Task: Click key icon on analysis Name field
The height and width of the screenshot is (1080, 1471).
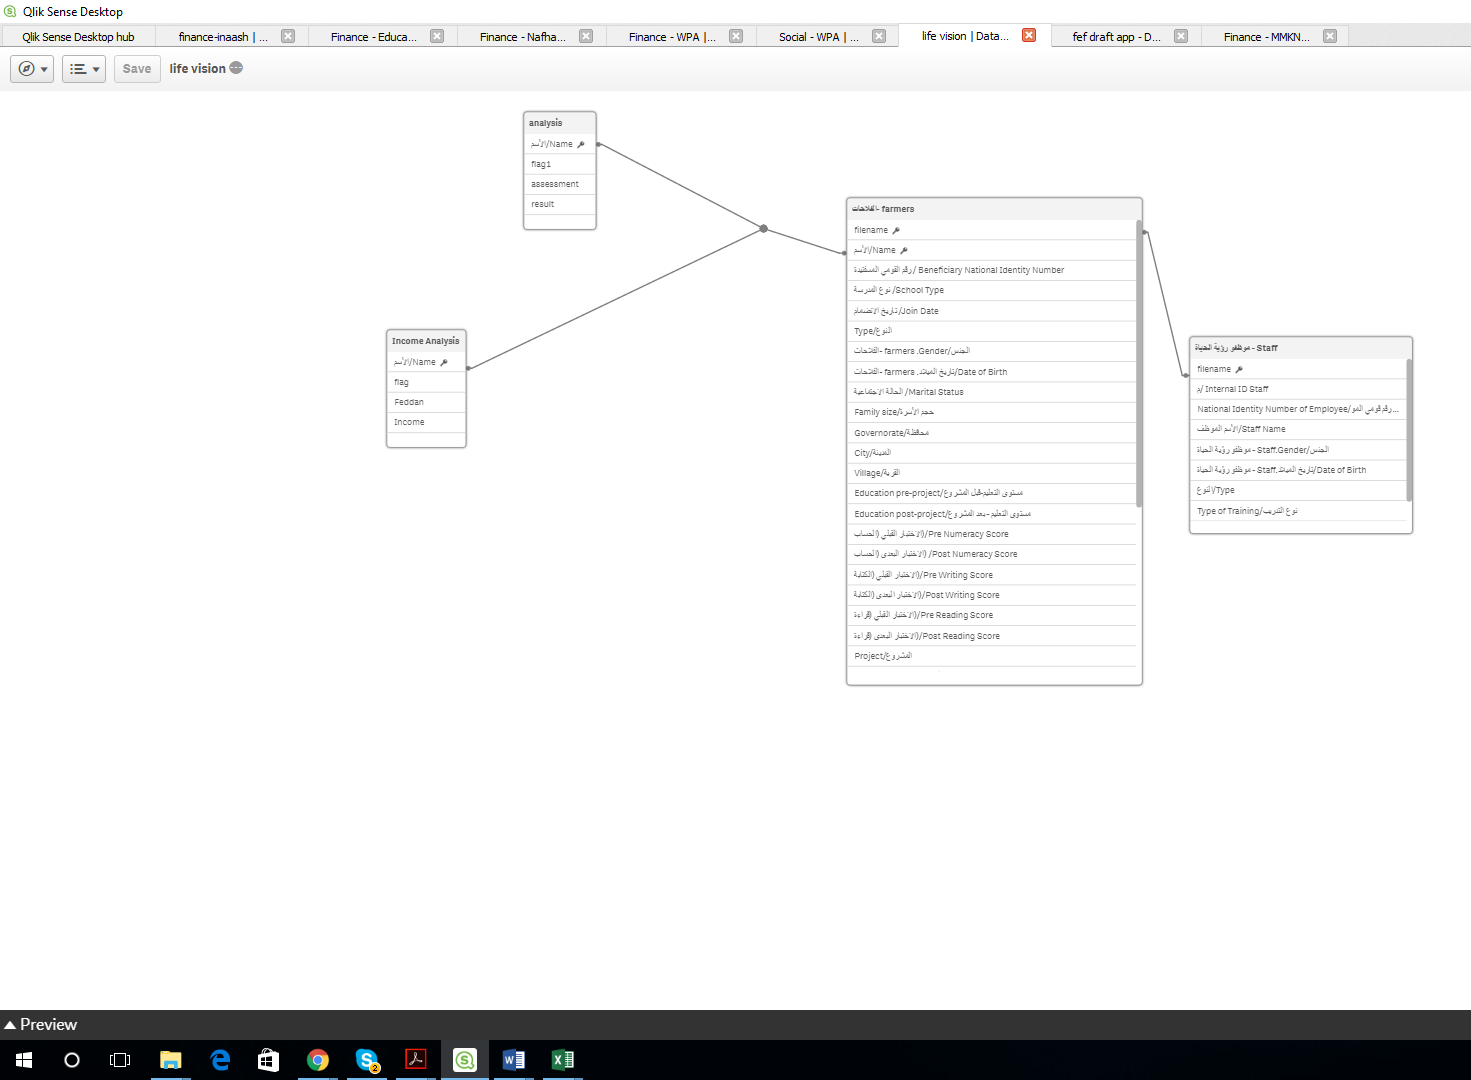Action: (x=581, y=144)
